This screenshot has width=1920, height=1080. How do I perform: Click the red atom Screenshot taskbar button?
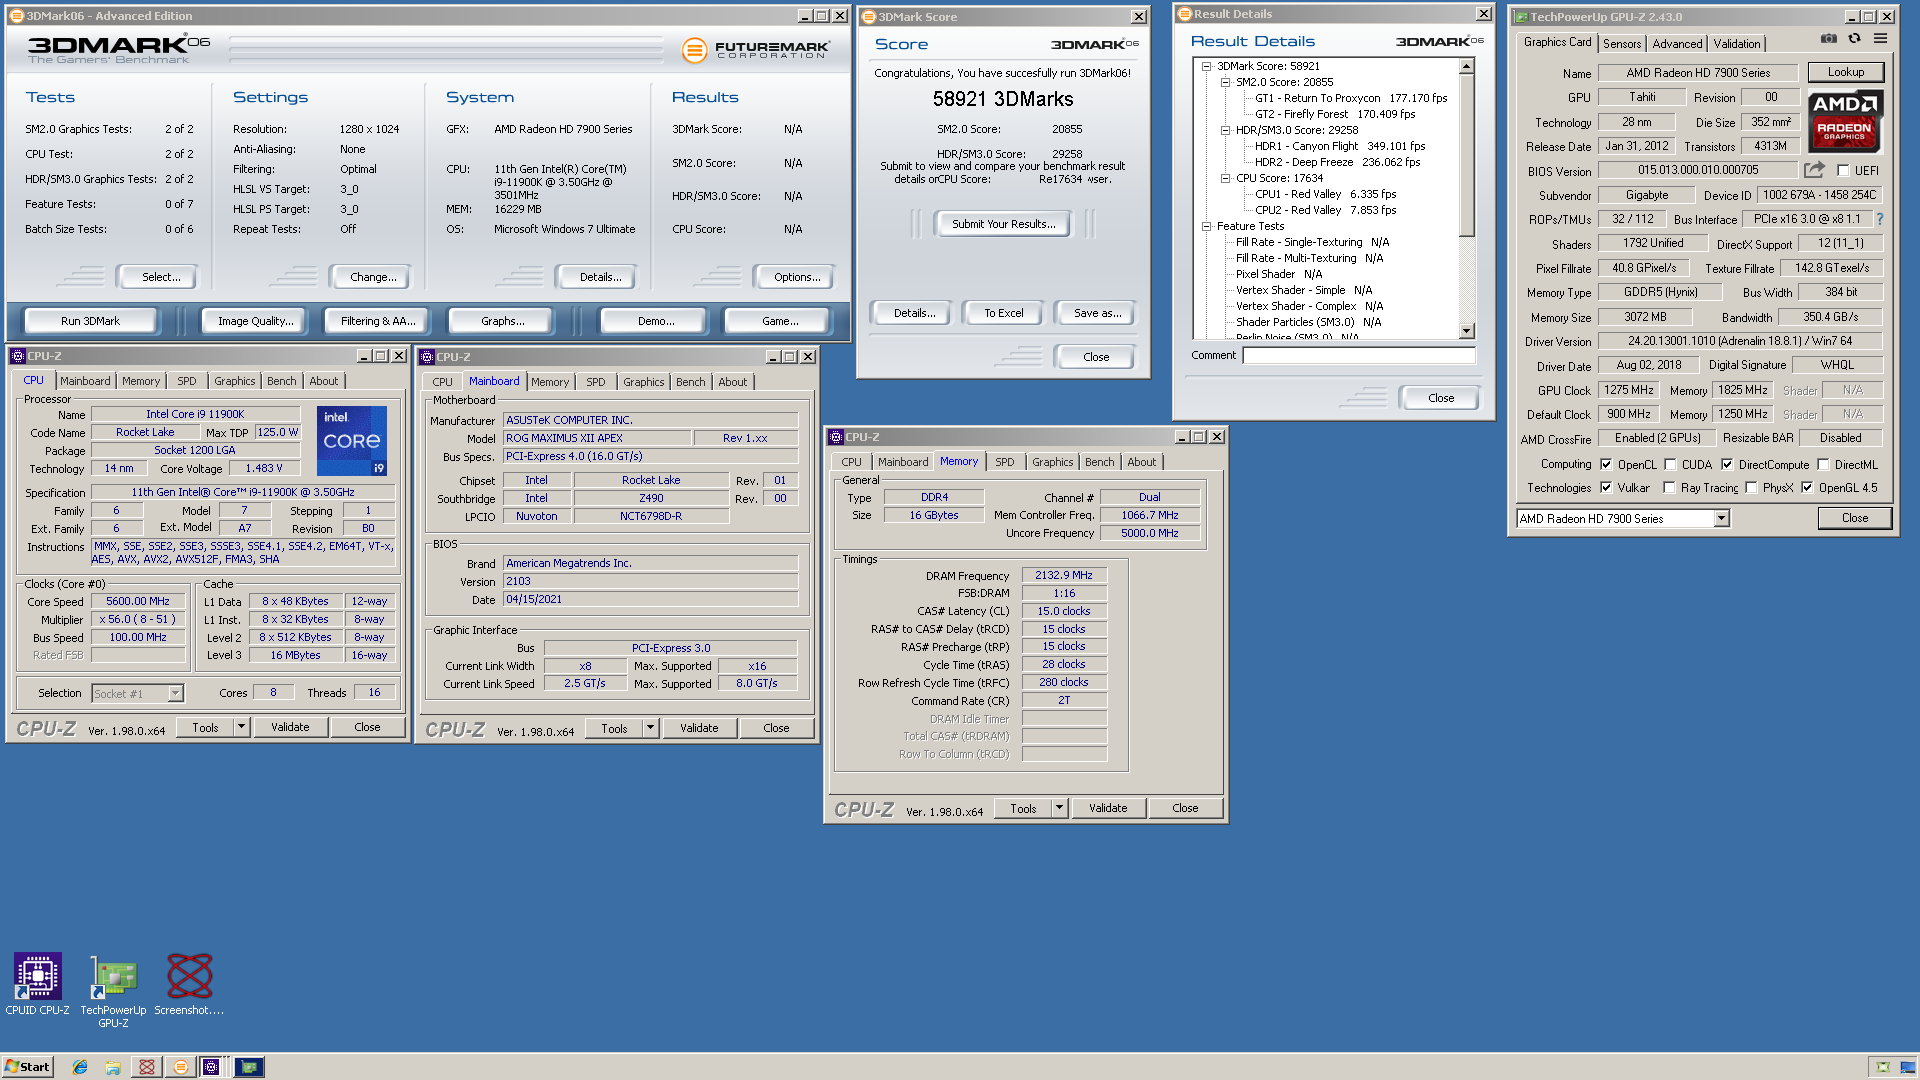147,1067
